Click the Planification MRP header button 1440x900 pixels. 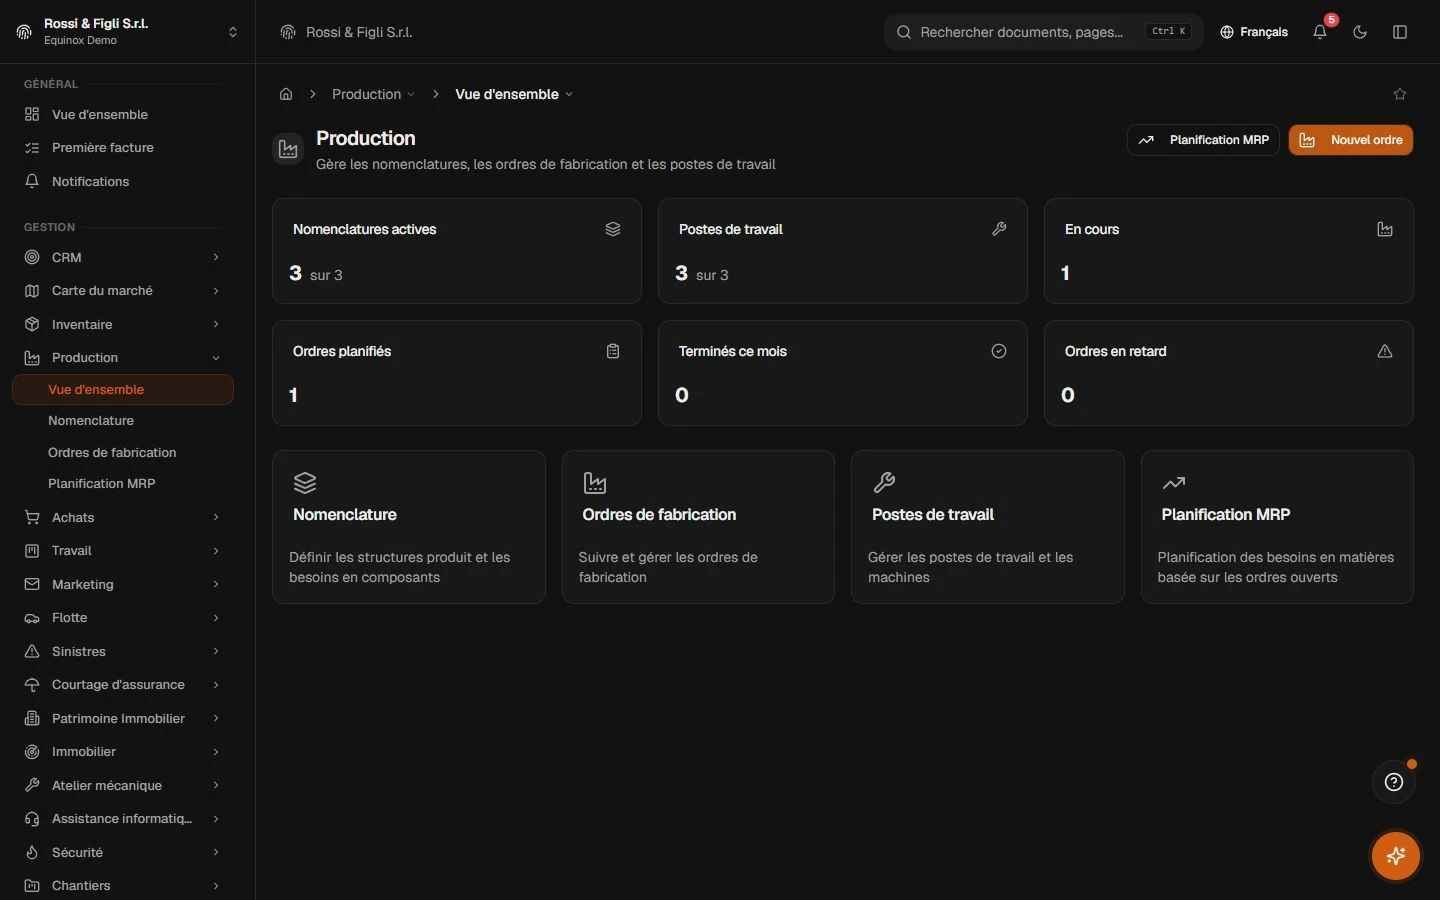[x=1203, y=140]
